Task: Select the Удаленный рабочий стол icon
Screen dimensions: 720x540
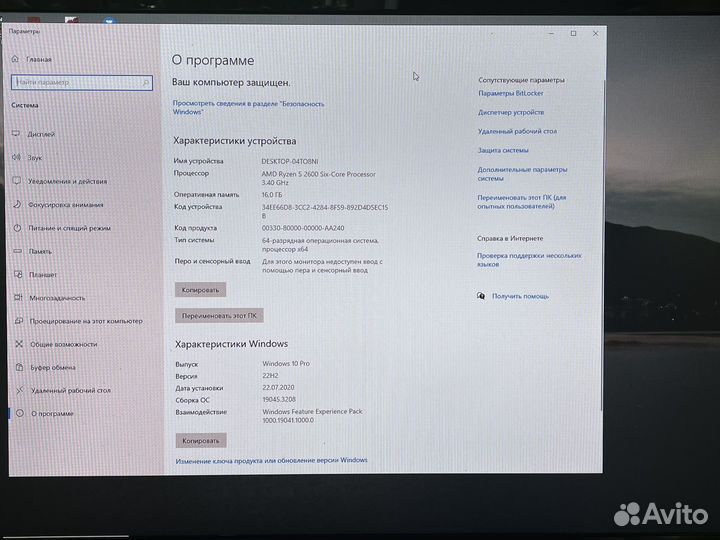Action: coord(20,390)
